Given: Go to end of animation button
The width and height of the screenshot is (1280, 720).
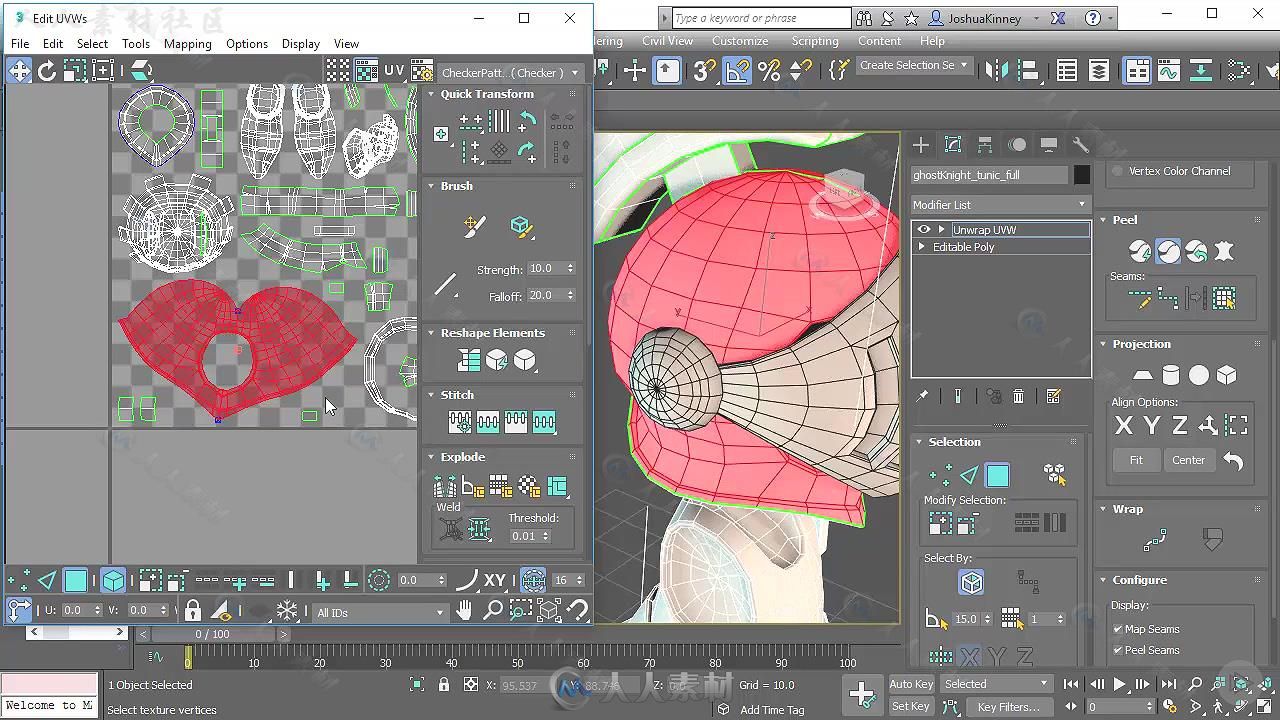Looking at the screenshot, I should [1168, 684].
